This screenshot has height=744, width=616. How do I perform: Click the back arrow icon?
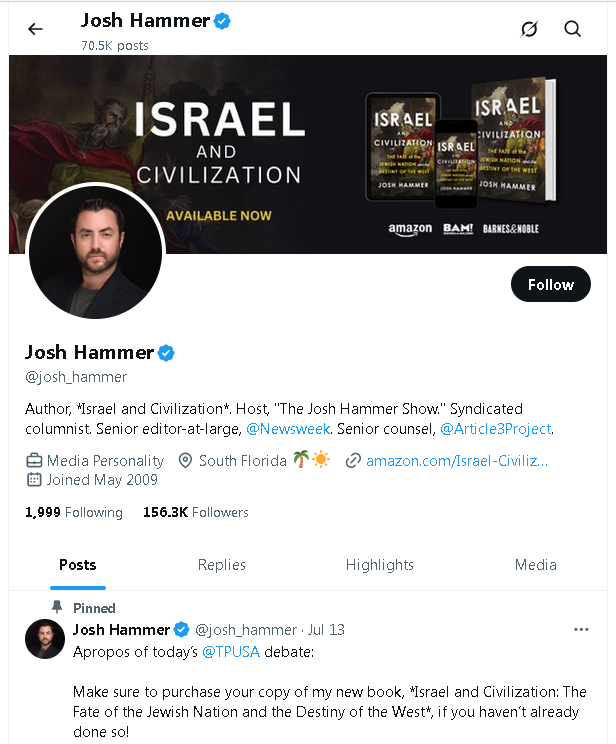pyautogui.click(x=36, y=29)
